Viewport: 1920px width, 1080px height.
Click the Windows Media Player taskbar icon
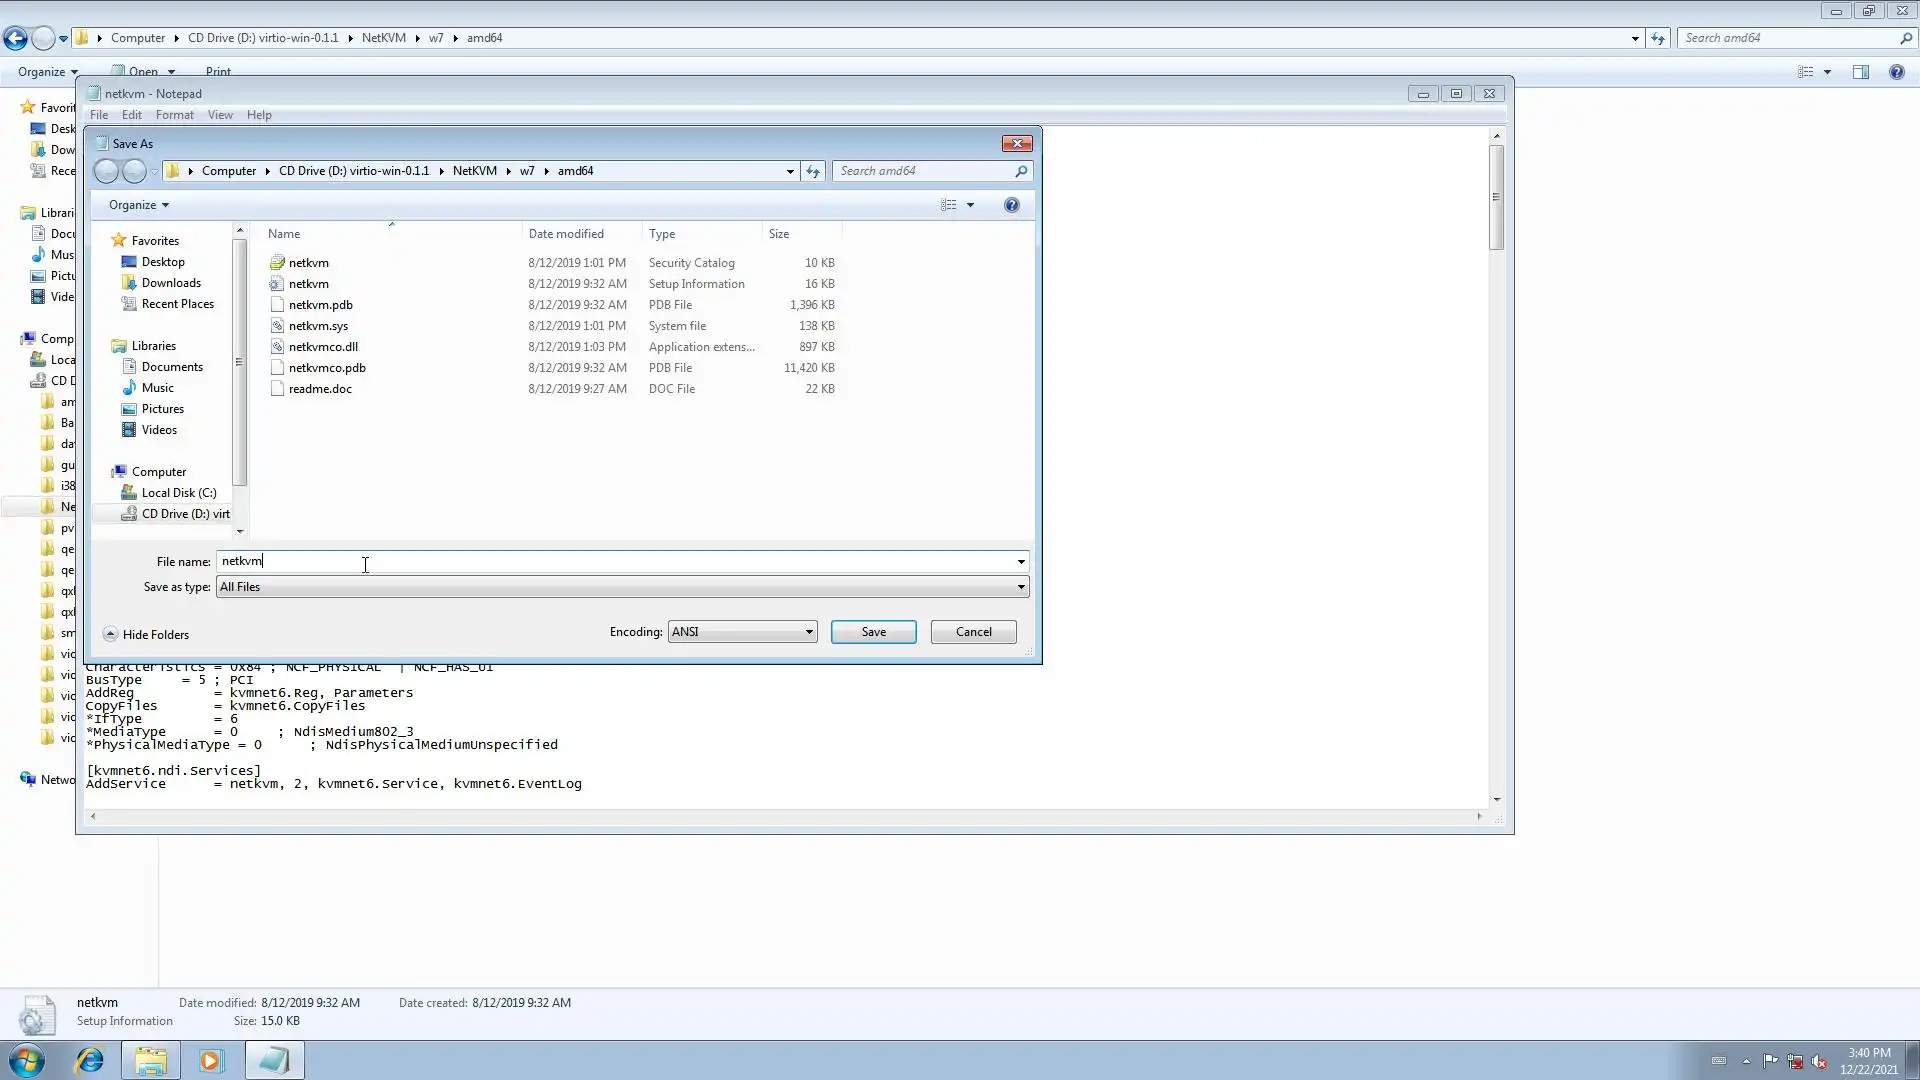click(210, 1060)
